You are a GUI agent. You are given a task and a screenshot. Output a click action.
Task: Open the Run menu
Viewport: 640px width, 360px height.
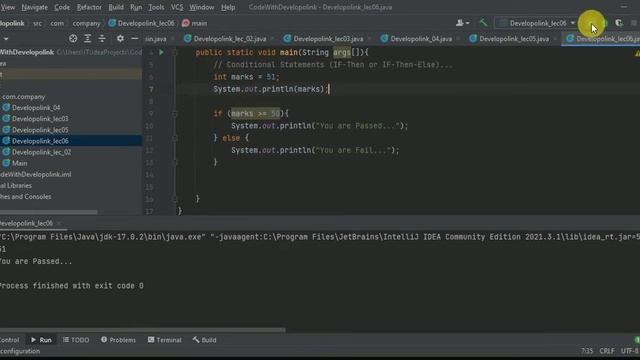point(136,7)
